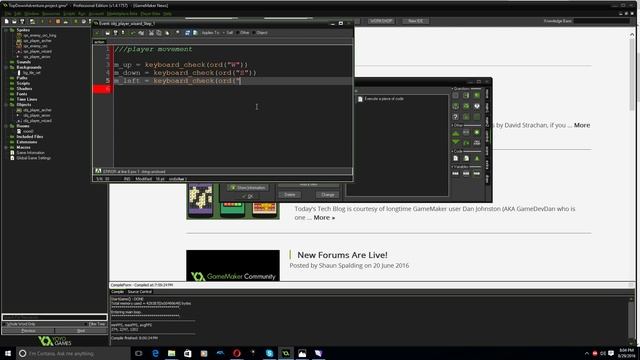This screenshot has height=360, width=640.
Task: Open the File menu
Action: pyautogui.click(x=7, y=14)
